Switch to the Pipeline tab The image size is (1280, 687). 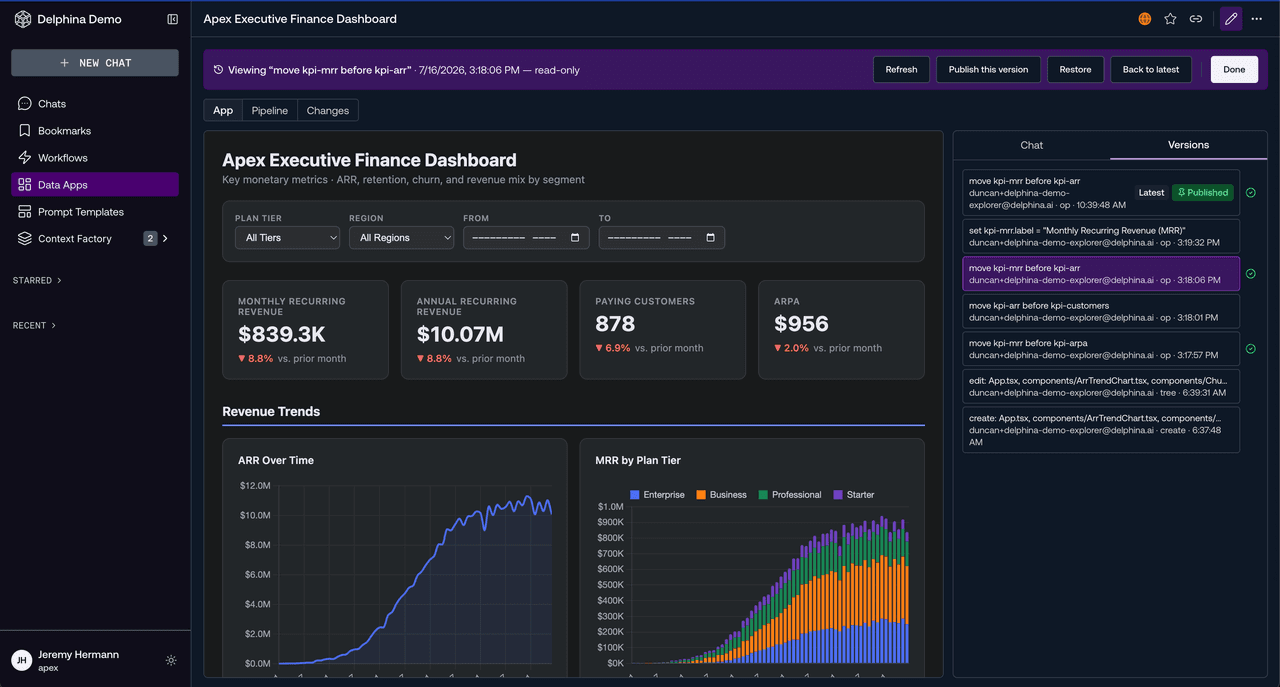270,110
